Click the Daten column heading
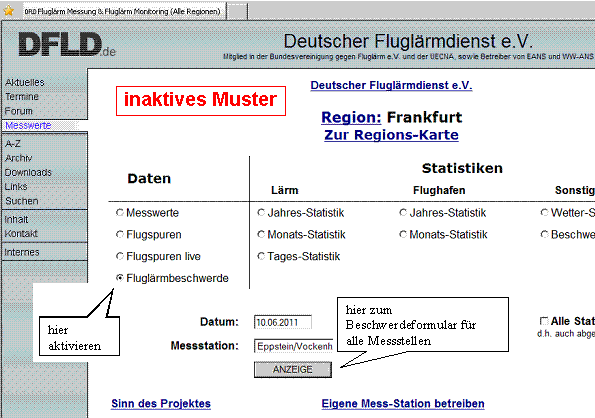 pyautogui.click(x=149, y=179)
